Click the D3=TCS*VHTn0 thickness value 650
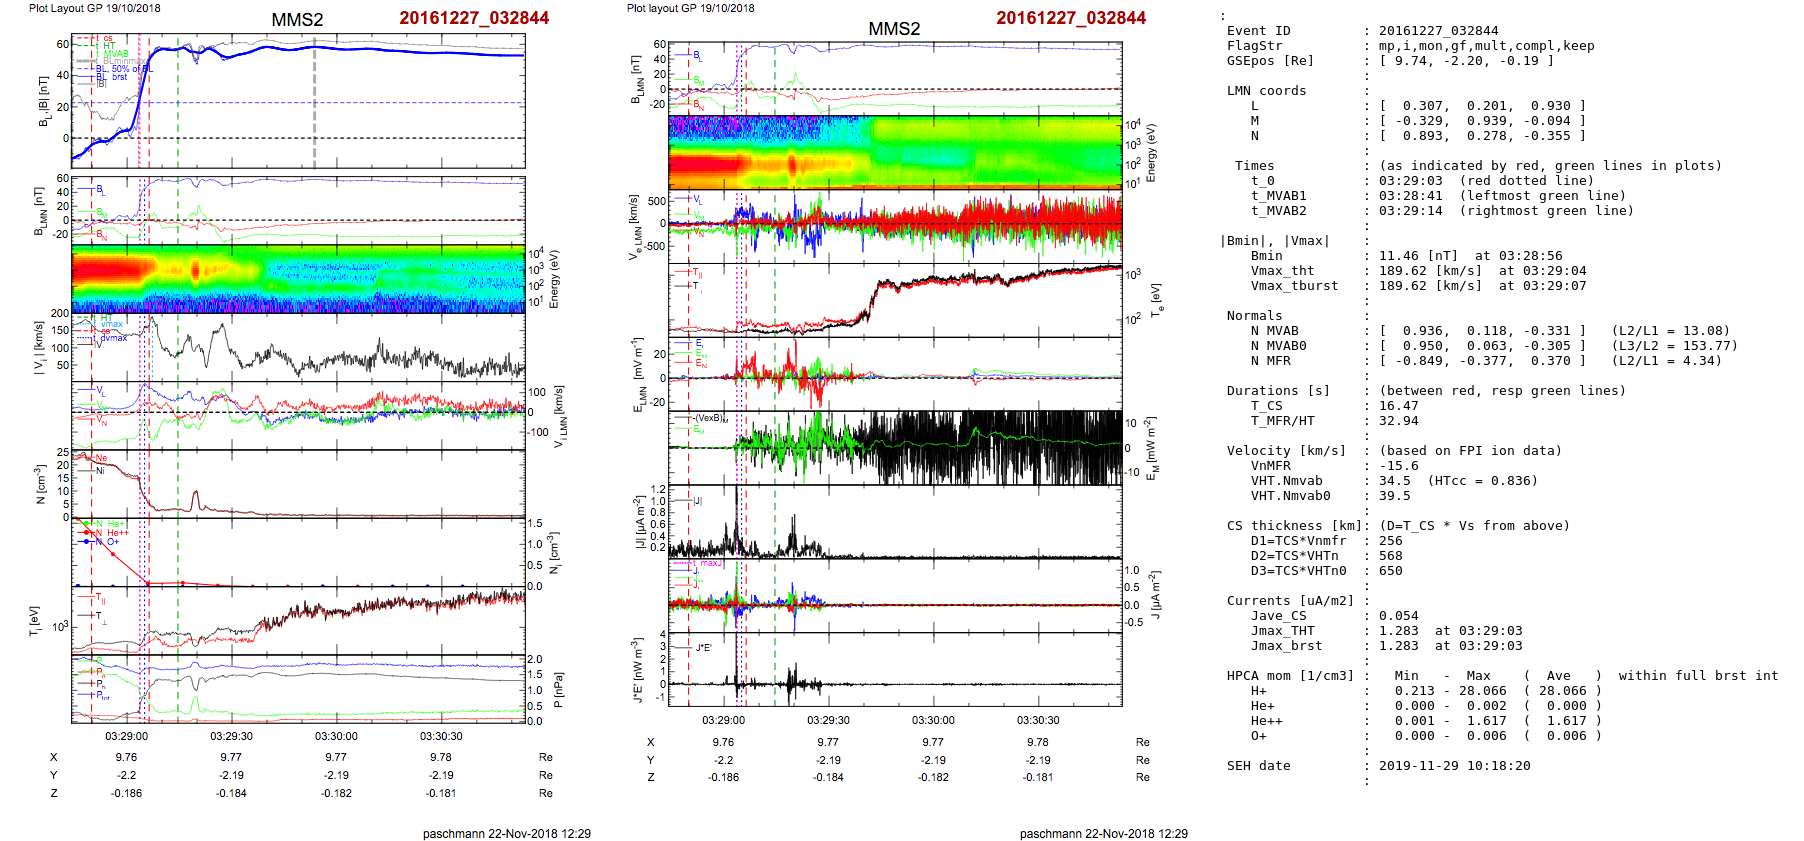The image size is (1804, 841). point(1390,571)
